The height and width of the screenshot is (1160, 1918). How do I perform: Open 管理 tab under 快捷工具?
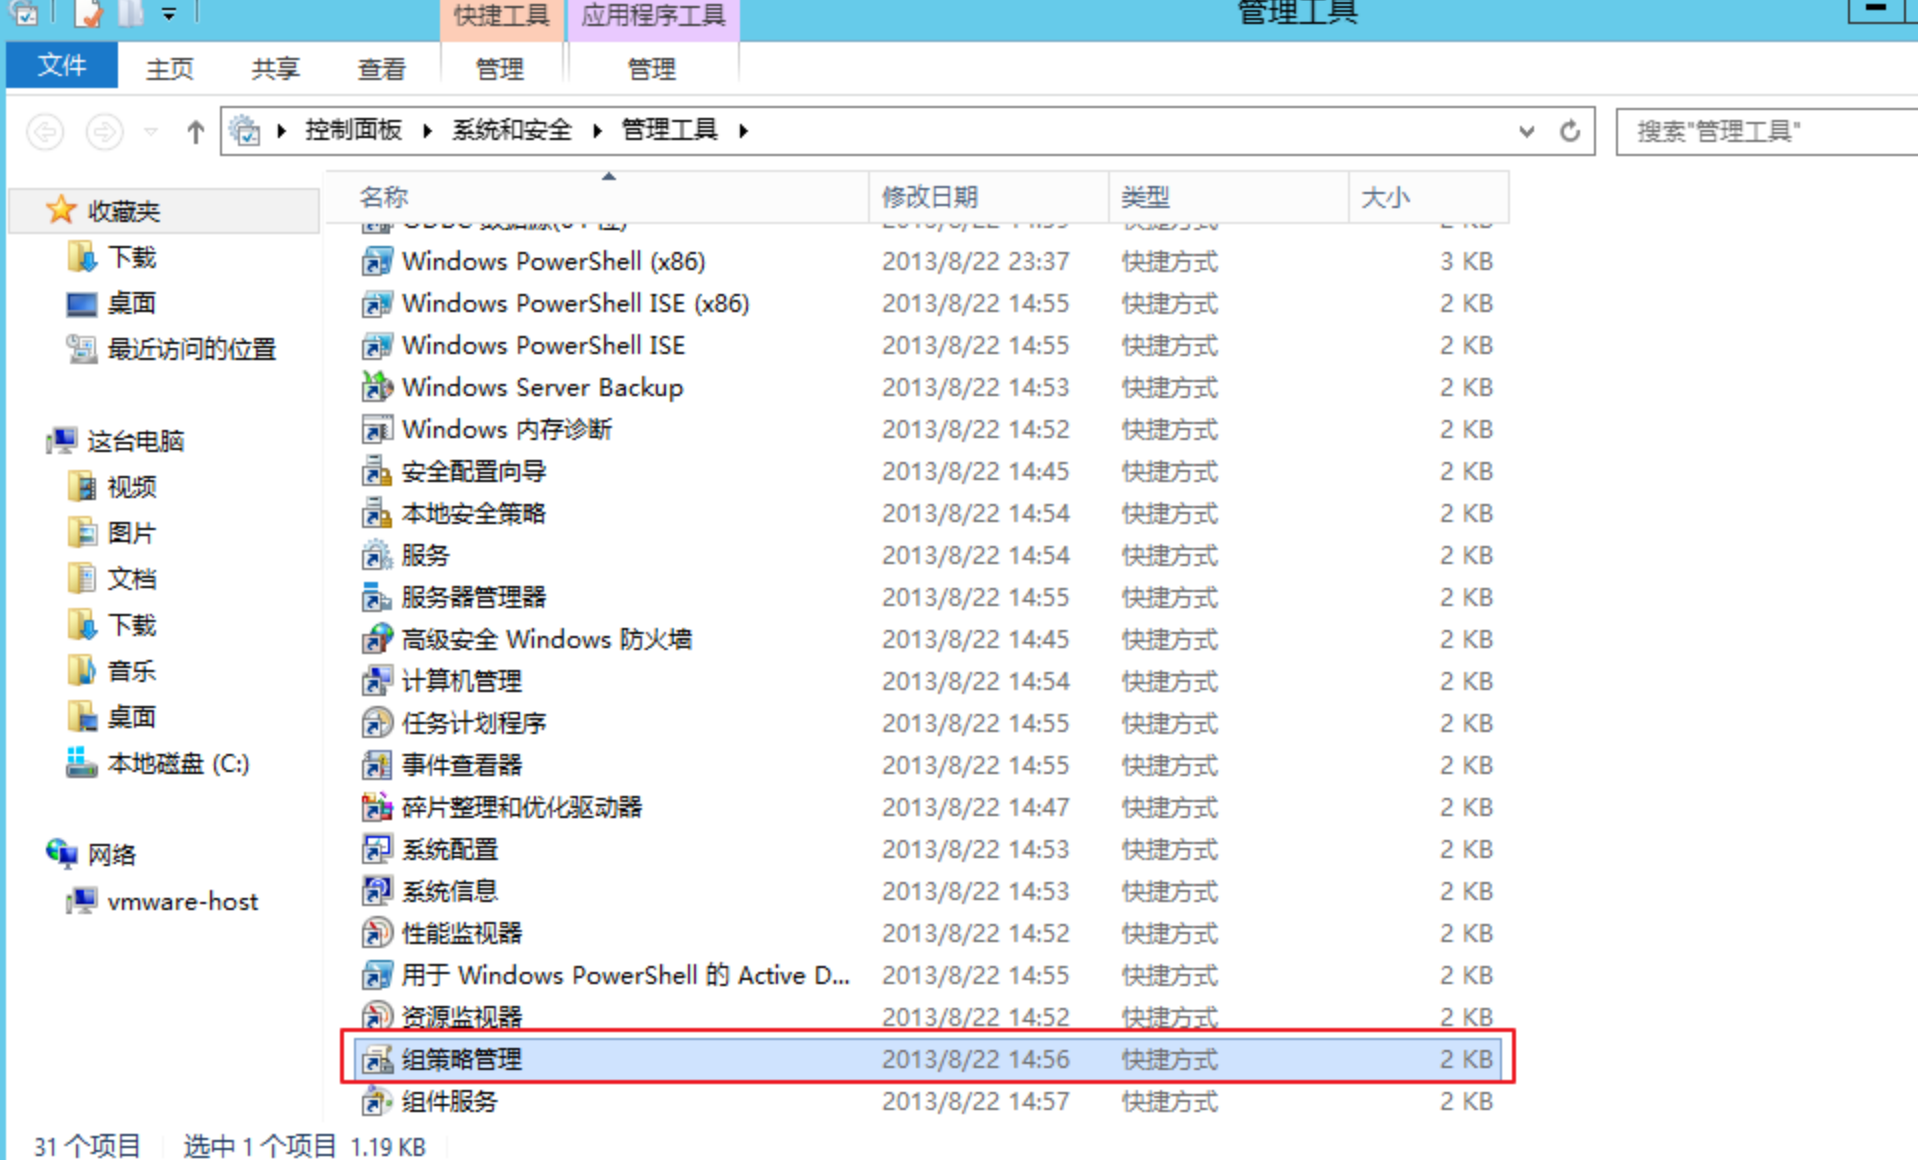click(x=499, y=69)
